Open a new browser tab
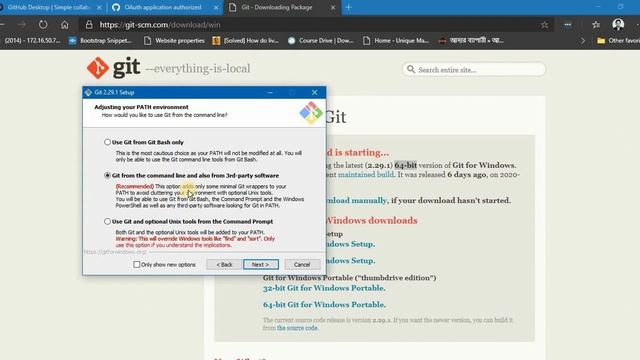 tap(349, 7)
